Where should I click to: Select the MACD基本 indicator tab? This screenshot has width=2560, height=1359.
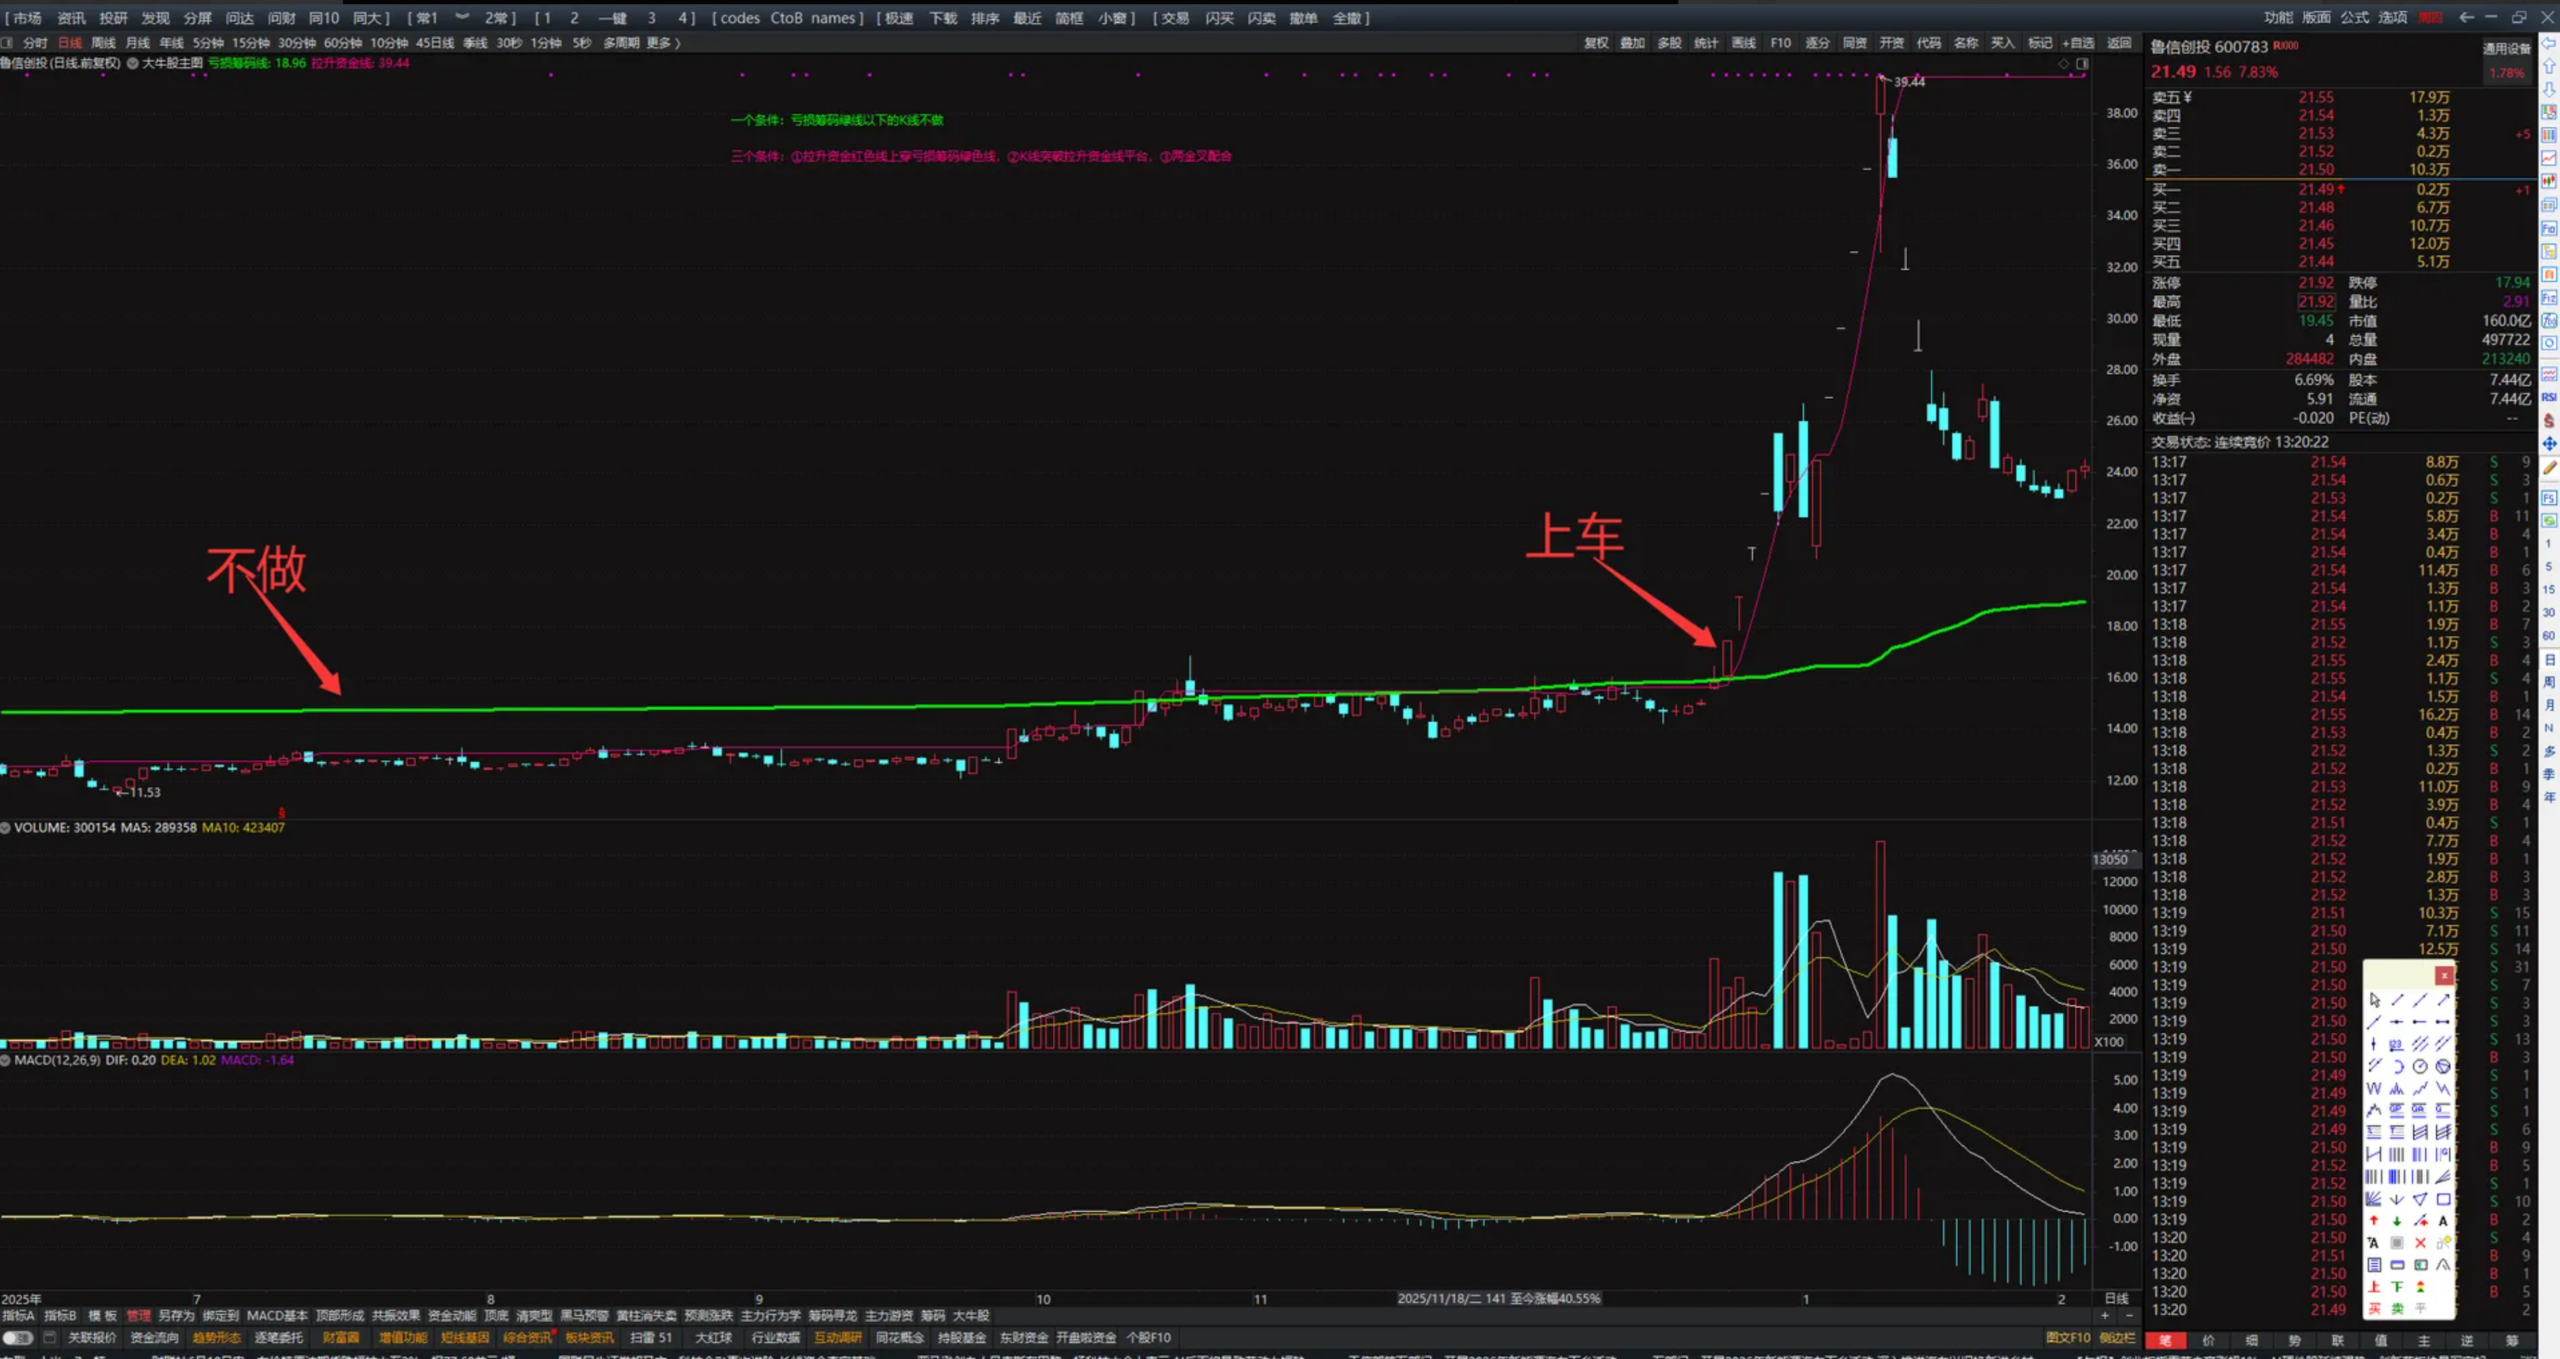click(x=277, y=1315)
